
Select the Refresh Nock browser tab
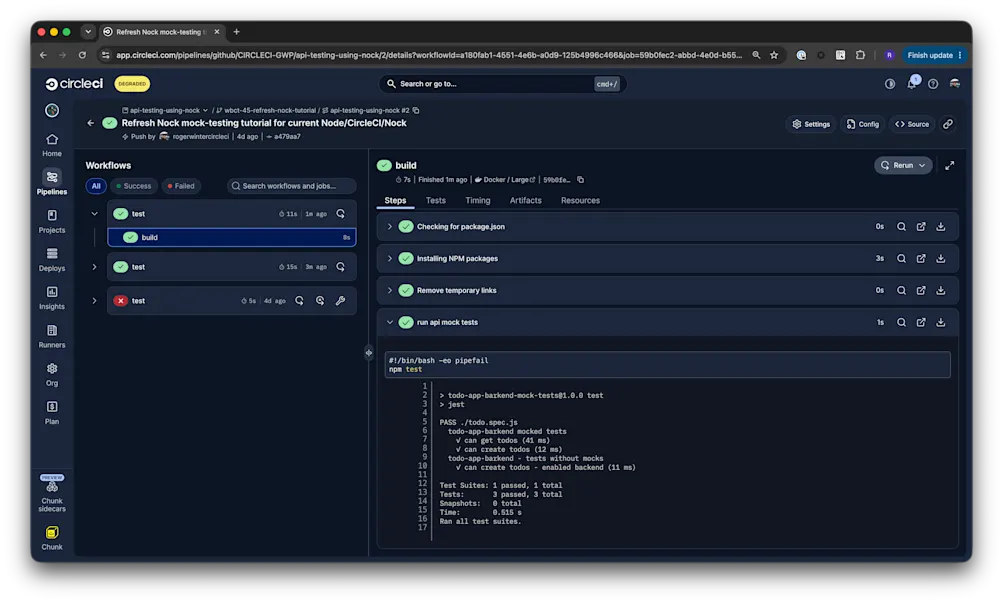click(x=162, y=32)
